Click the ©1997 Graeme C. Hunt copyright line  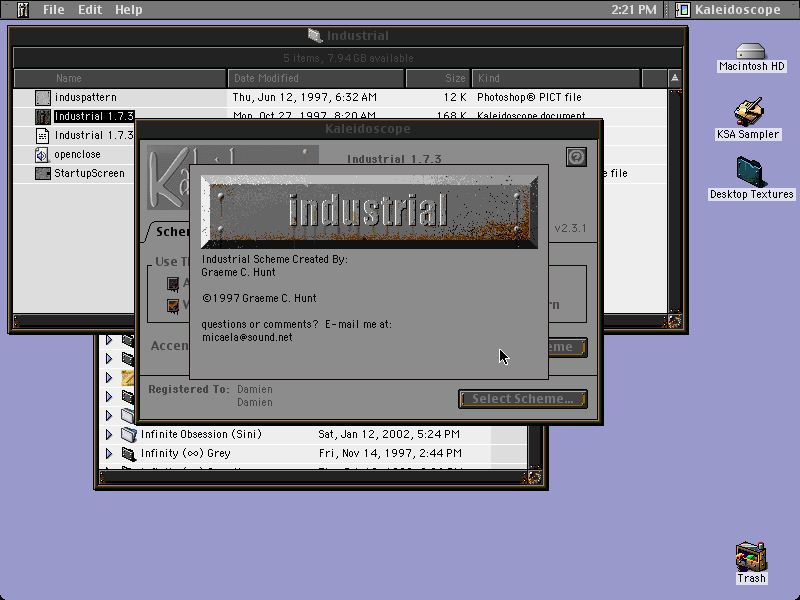(259, 298)
